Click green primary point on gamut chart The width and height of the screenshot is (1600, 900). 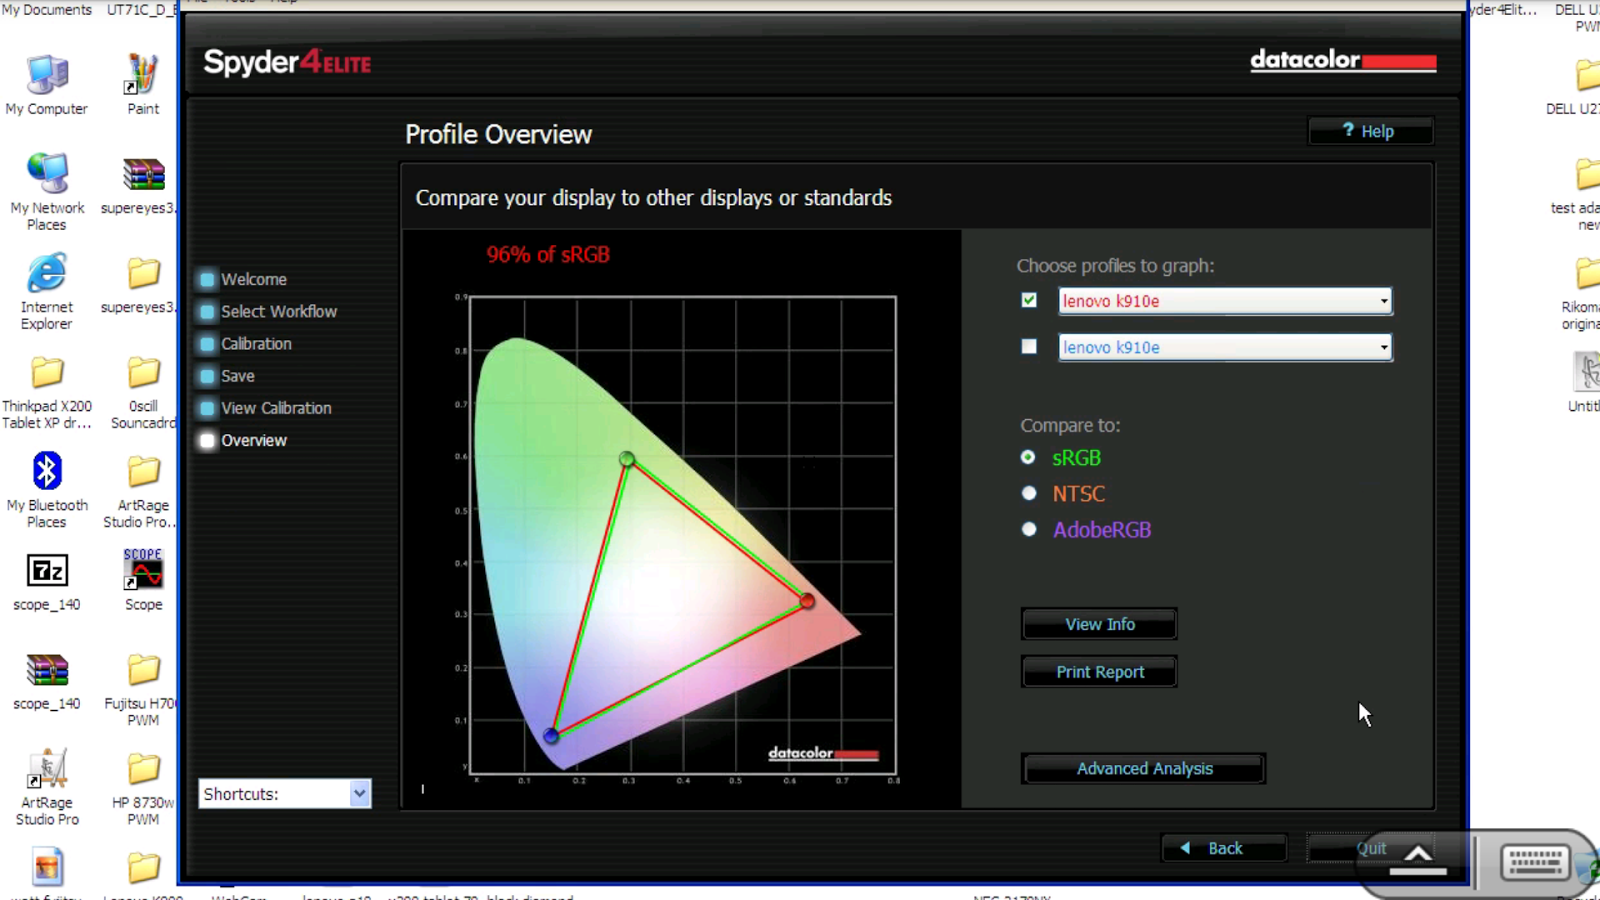(627, 459)
